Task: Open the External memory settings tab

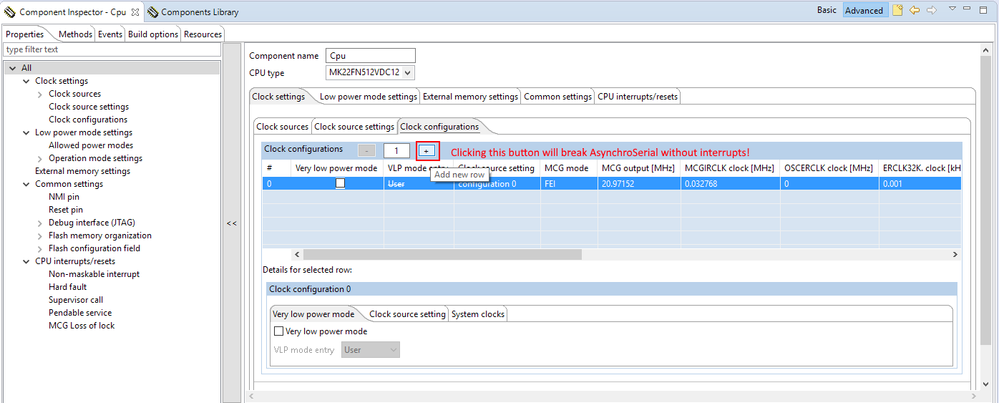Action: [470, 97]
